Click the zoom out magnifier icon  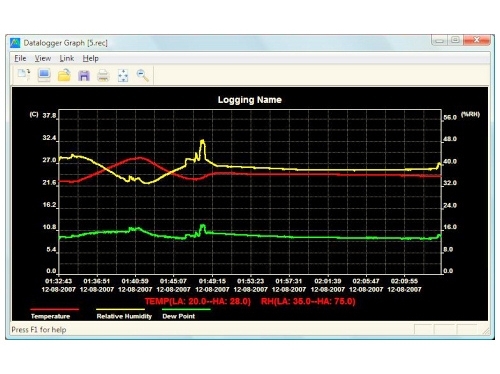tap(142, 75)
